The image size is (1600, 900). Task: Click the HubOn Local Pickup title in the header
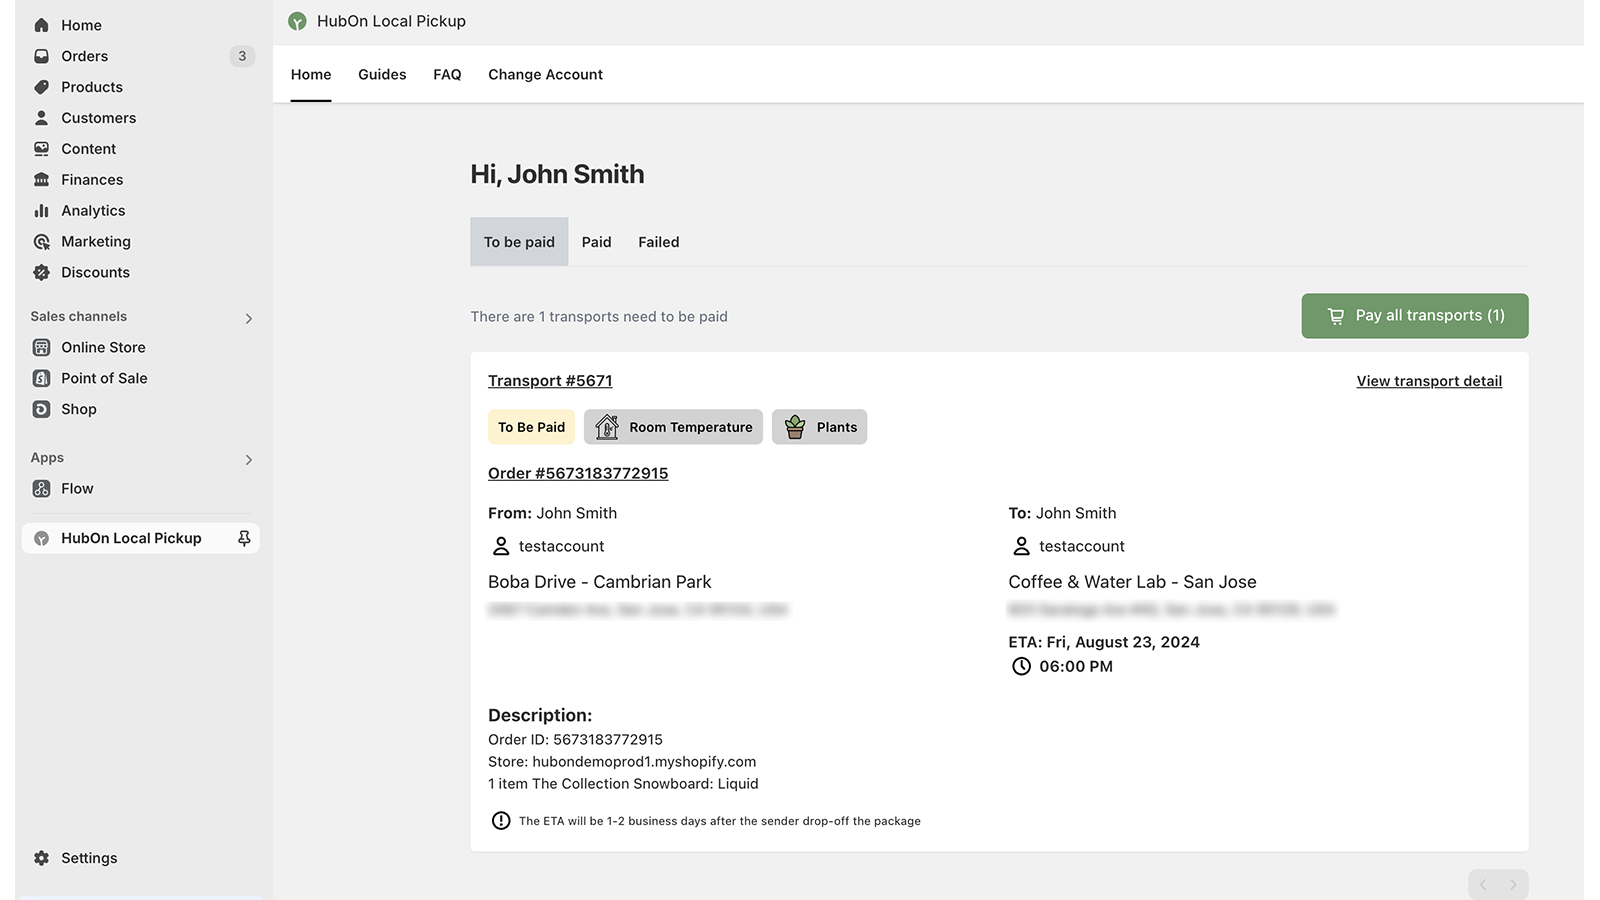(391, 21)
